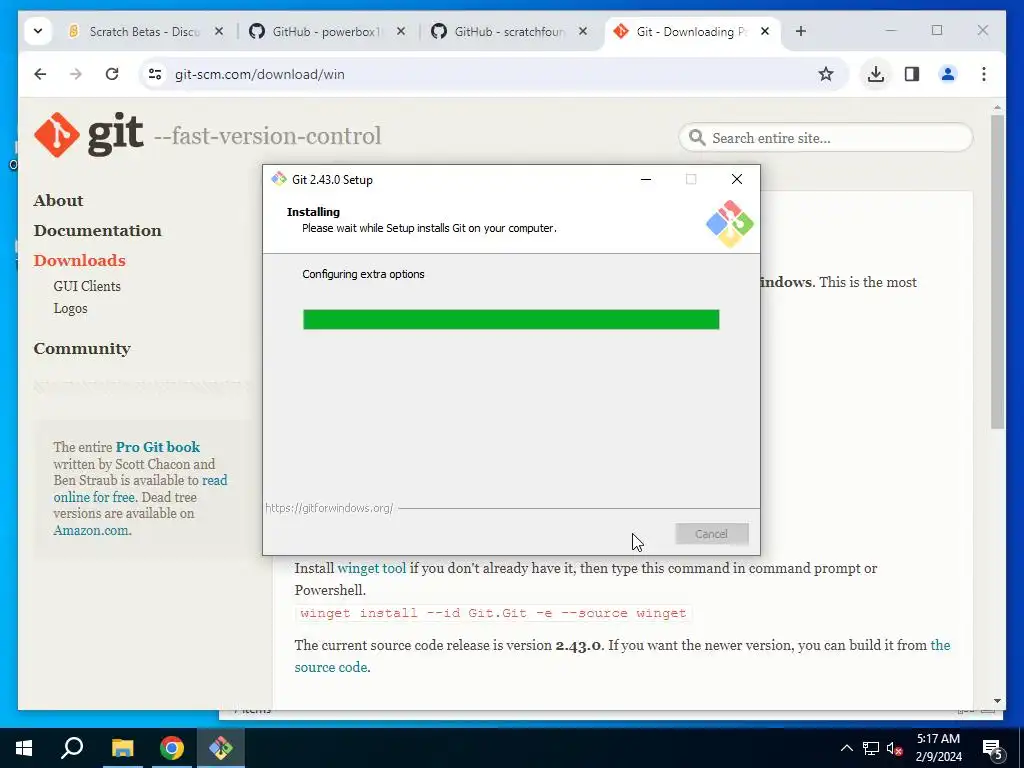Click the Git for Windows logo in installer
The width and height of the screenshot is (1024, 768).
point(729,224)
